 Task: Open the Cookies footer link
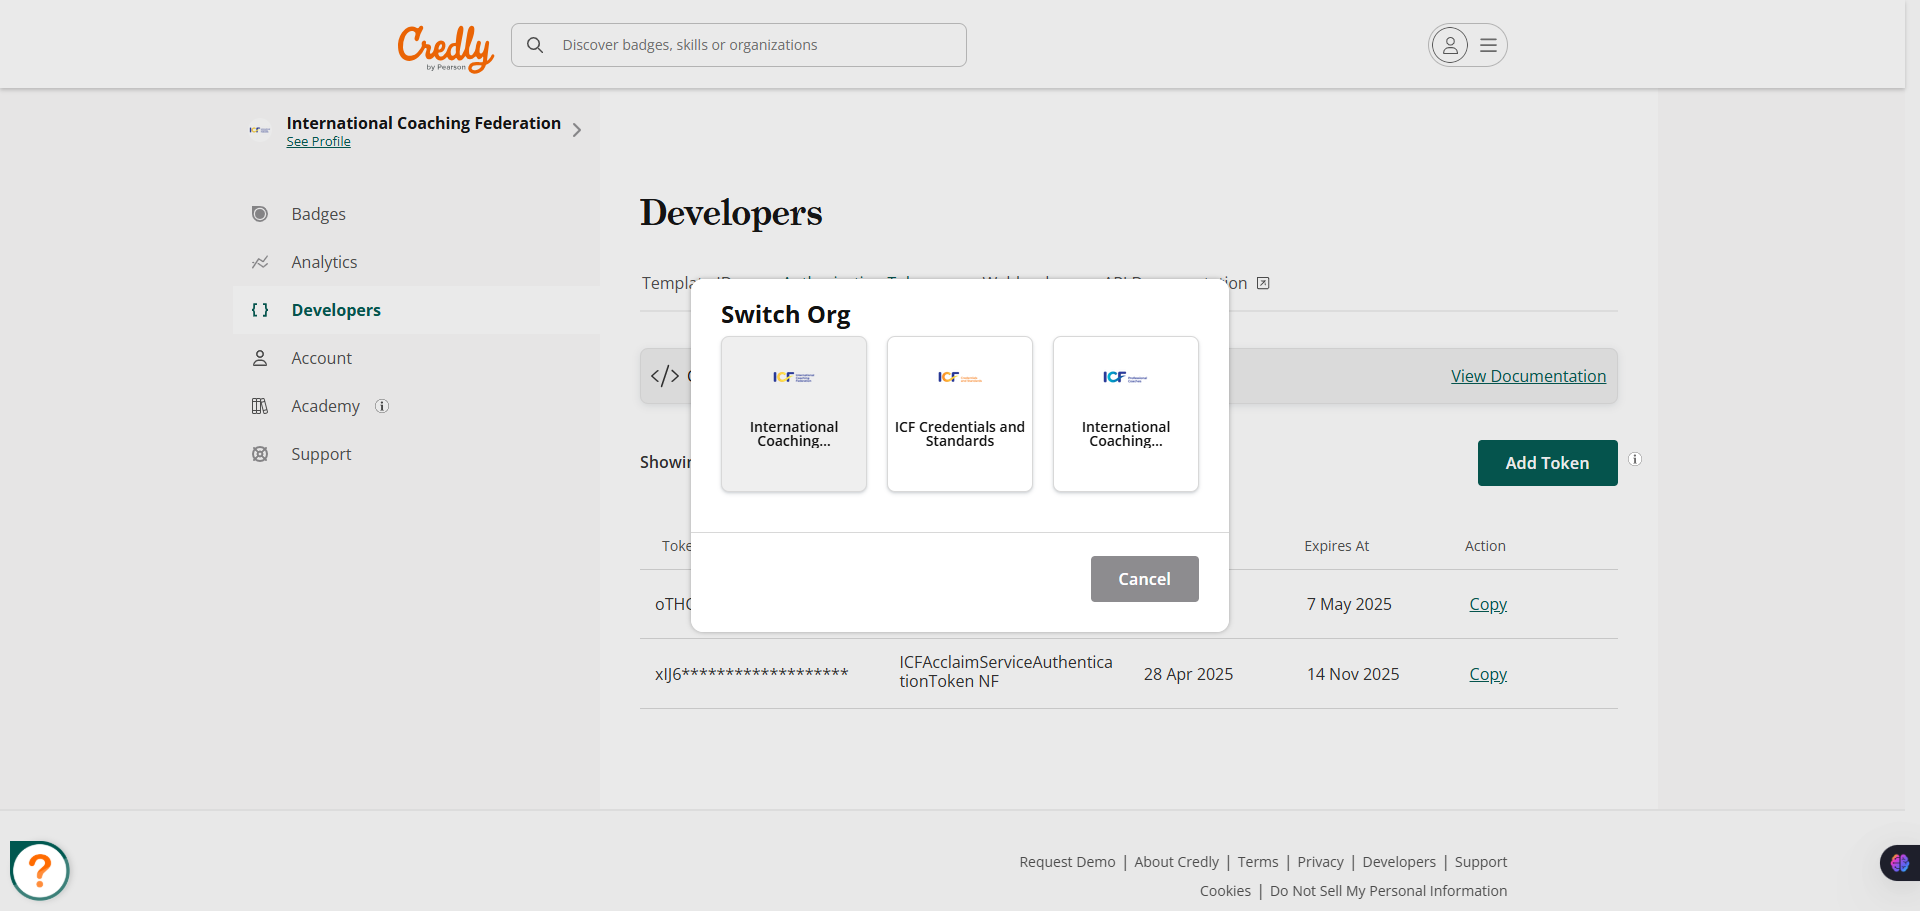(x=1225, y=891)
